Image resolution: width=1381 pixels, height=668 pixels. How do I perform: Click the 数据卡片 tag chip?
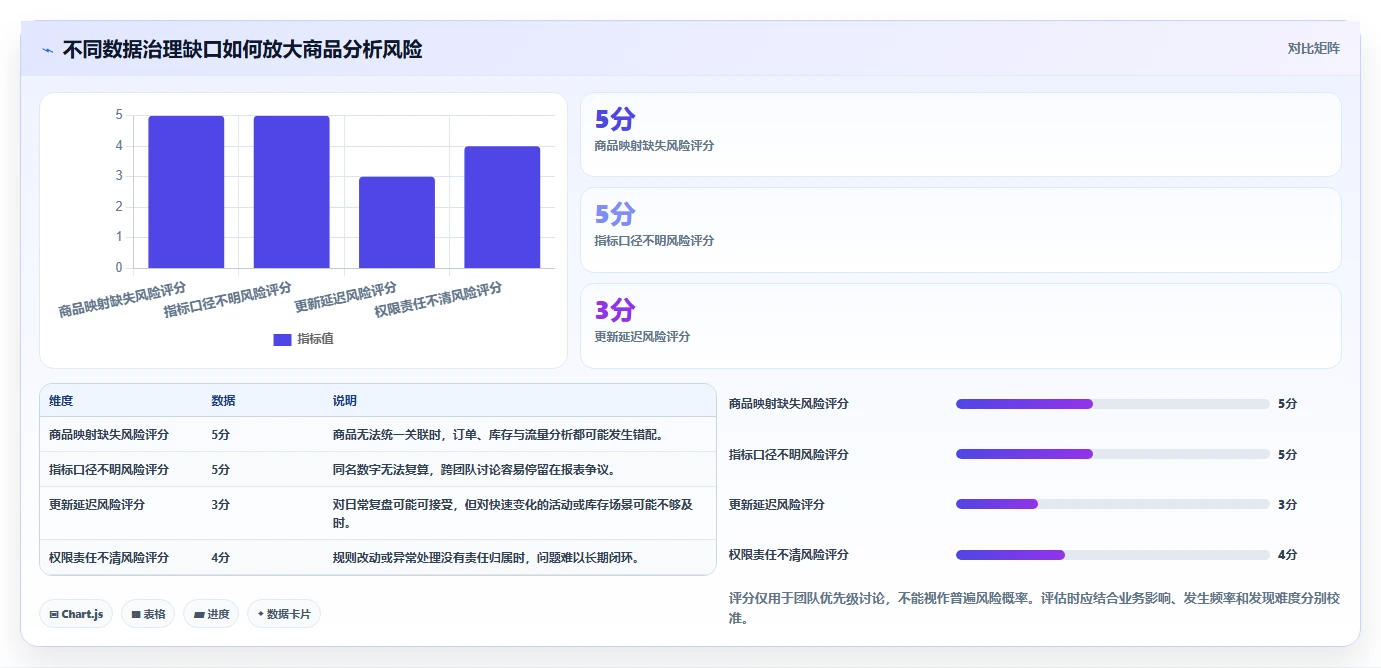click(284, 614)
